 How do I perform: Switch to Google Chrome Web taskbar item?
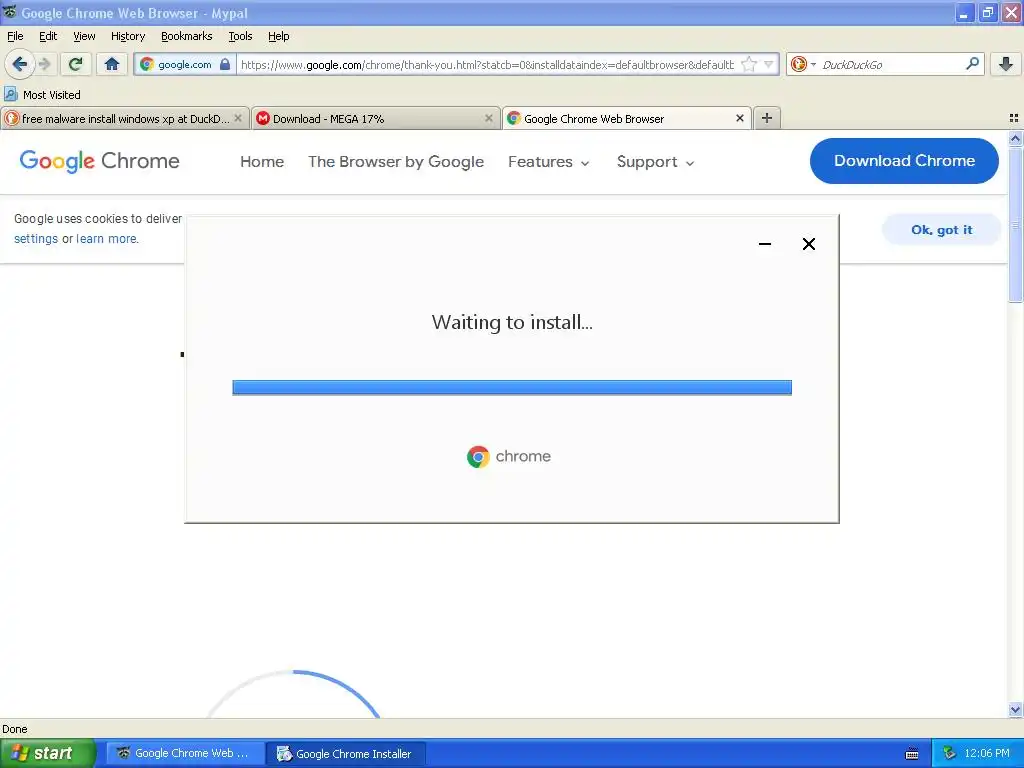pos(185,753)
